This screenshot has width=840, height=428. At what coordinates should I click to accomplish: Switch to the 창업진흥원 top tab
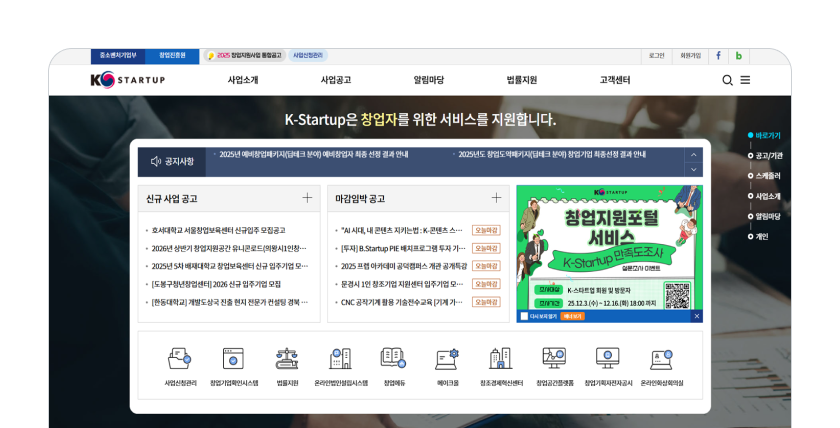(172, 56)
